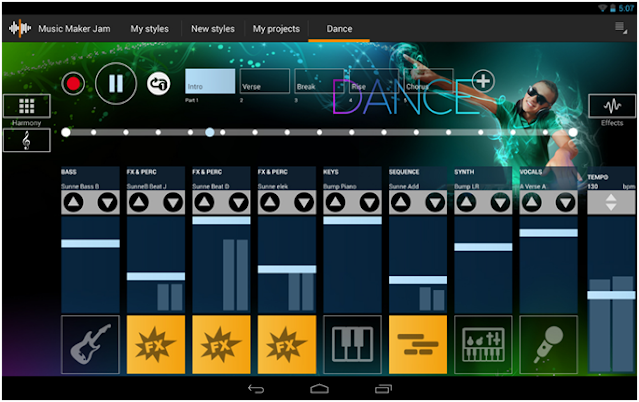
Task: Toggle the KEYS piano instrument button
Action: pyautogui.click(x=353, y=344)
